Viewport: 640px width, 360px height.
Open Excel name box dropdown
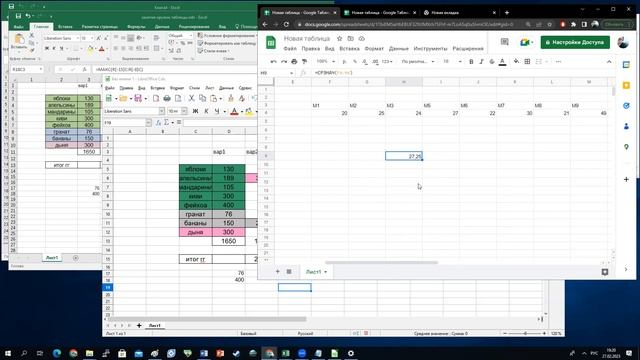40,69
